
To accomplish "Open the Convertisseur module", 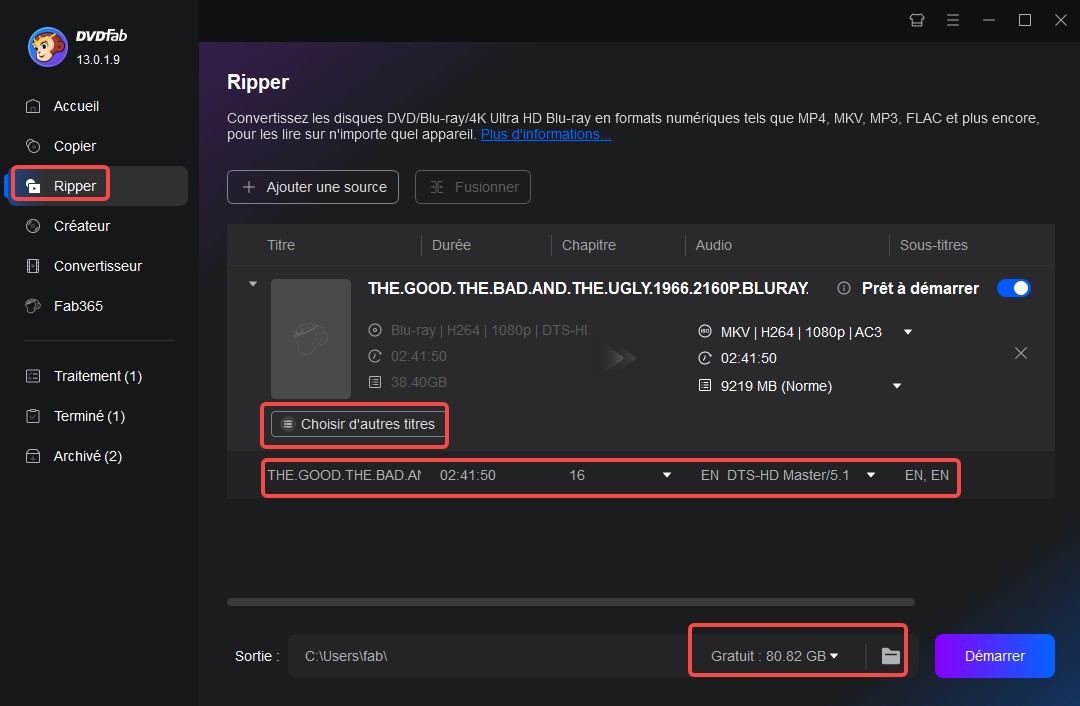I will point(97,266).
